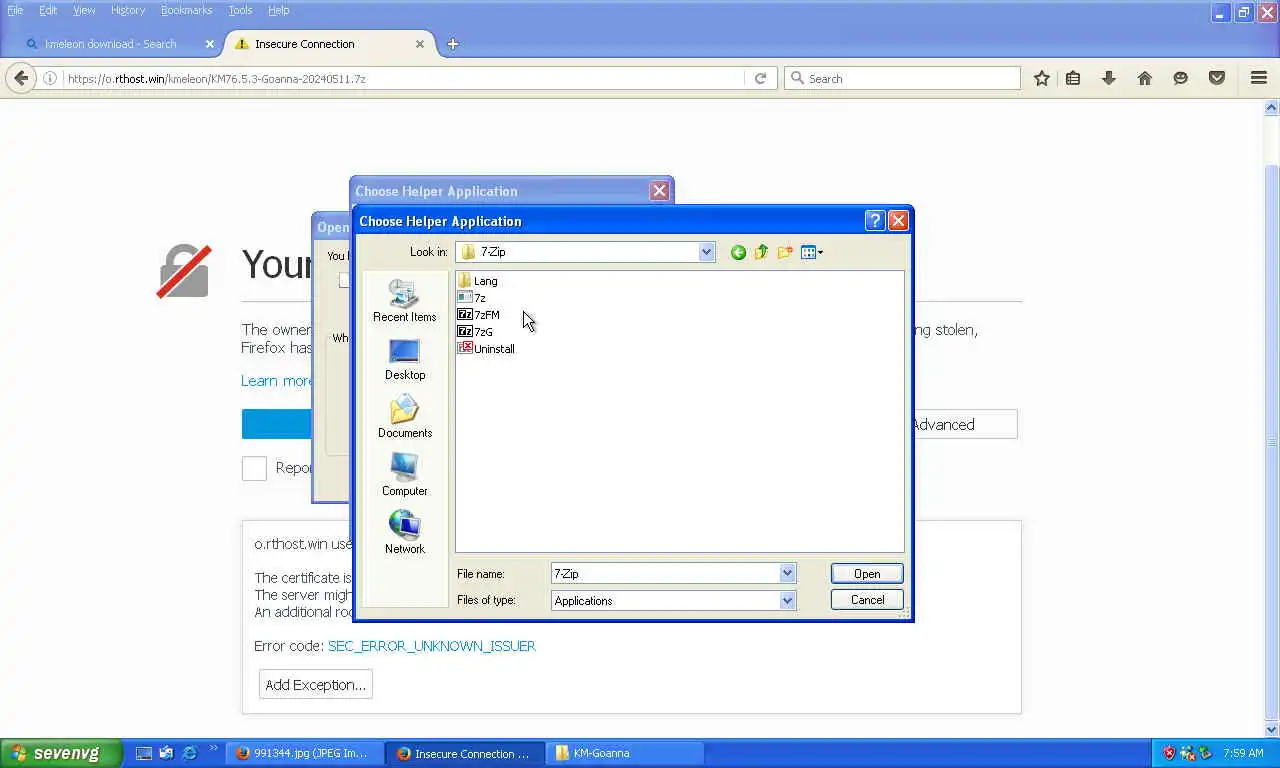Go to the Firefox Home icon
The width and height of the screenshot is (1280, 768).
pos(1145,78)
